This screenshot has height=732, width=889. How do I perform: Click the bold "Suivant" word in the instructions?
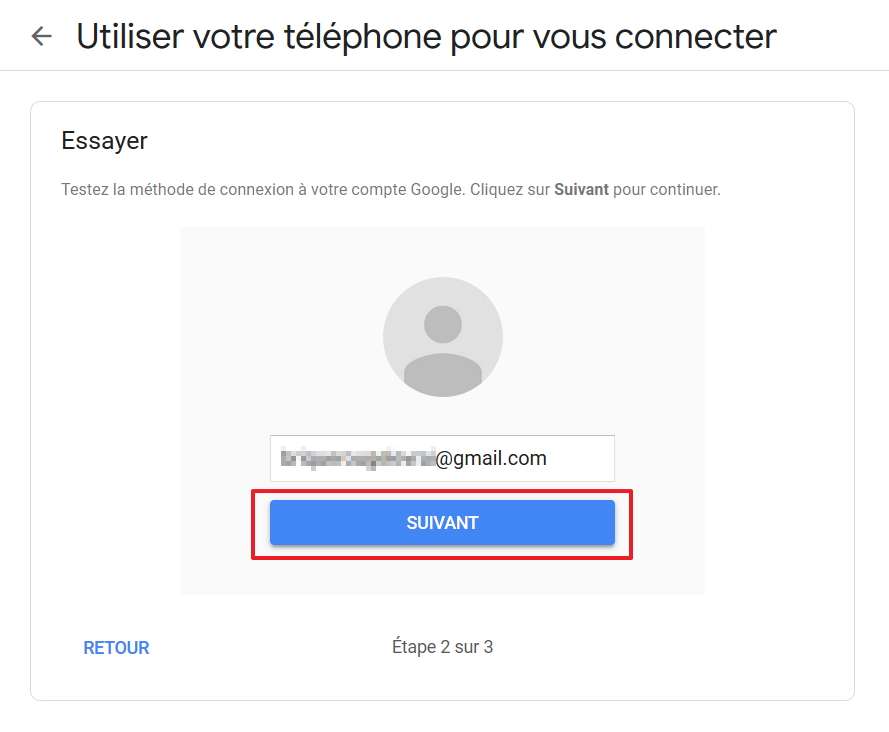581,189
